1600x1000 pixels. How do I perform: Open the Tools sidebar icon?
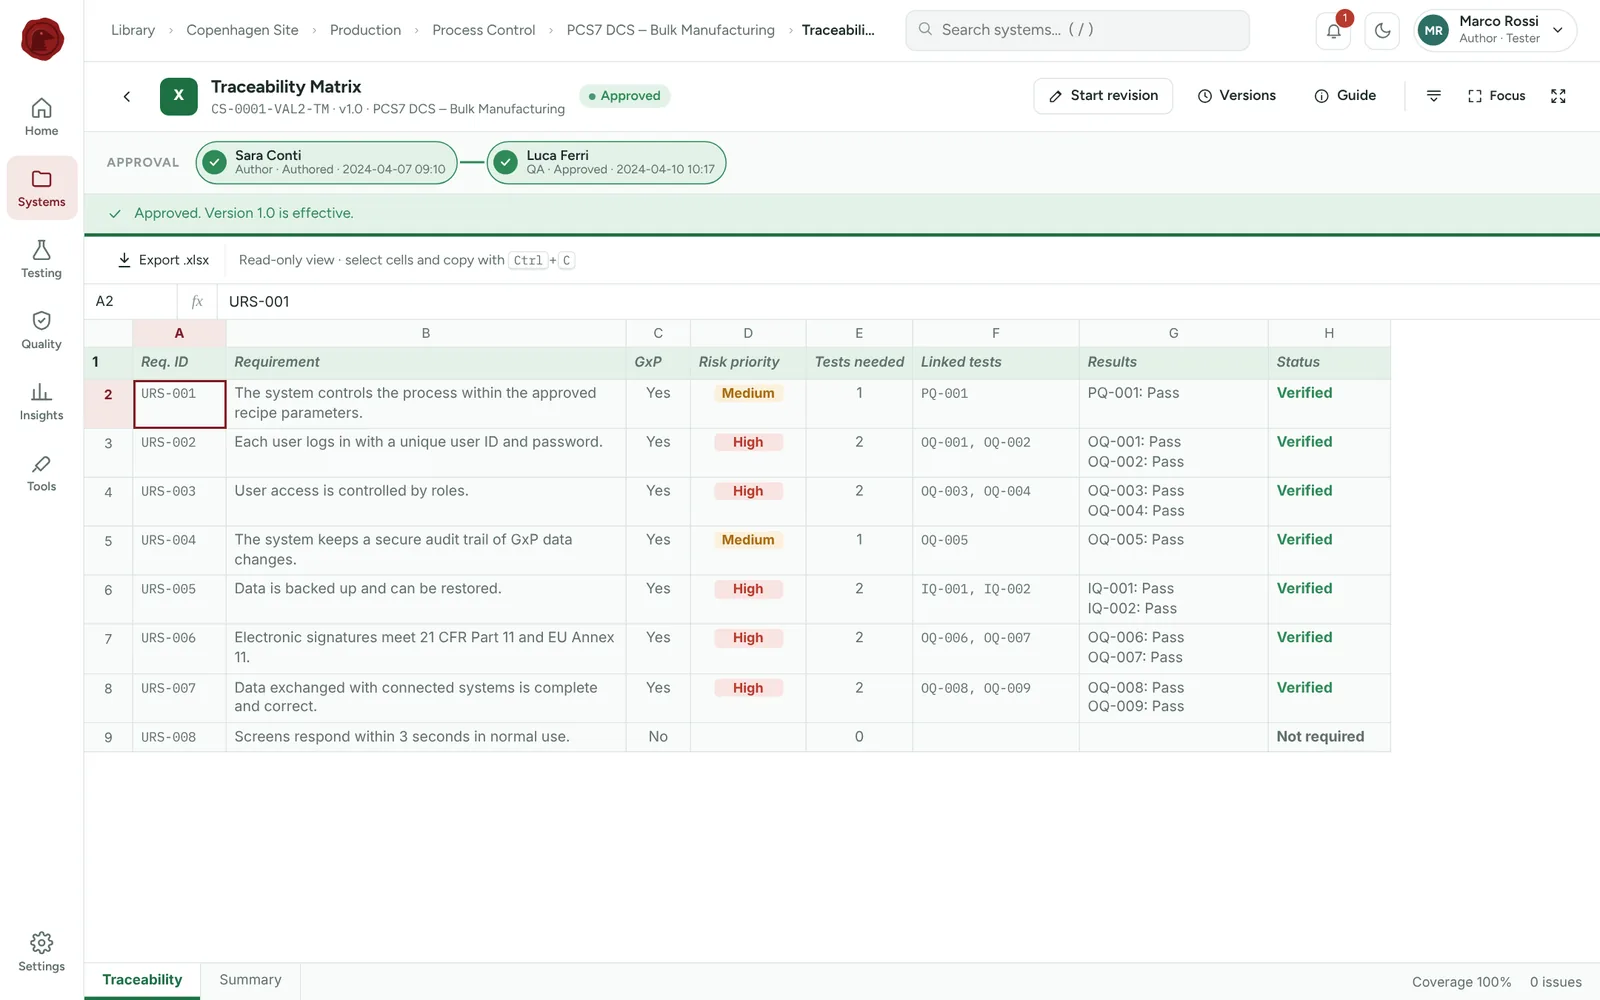click(x=41, y=473)
